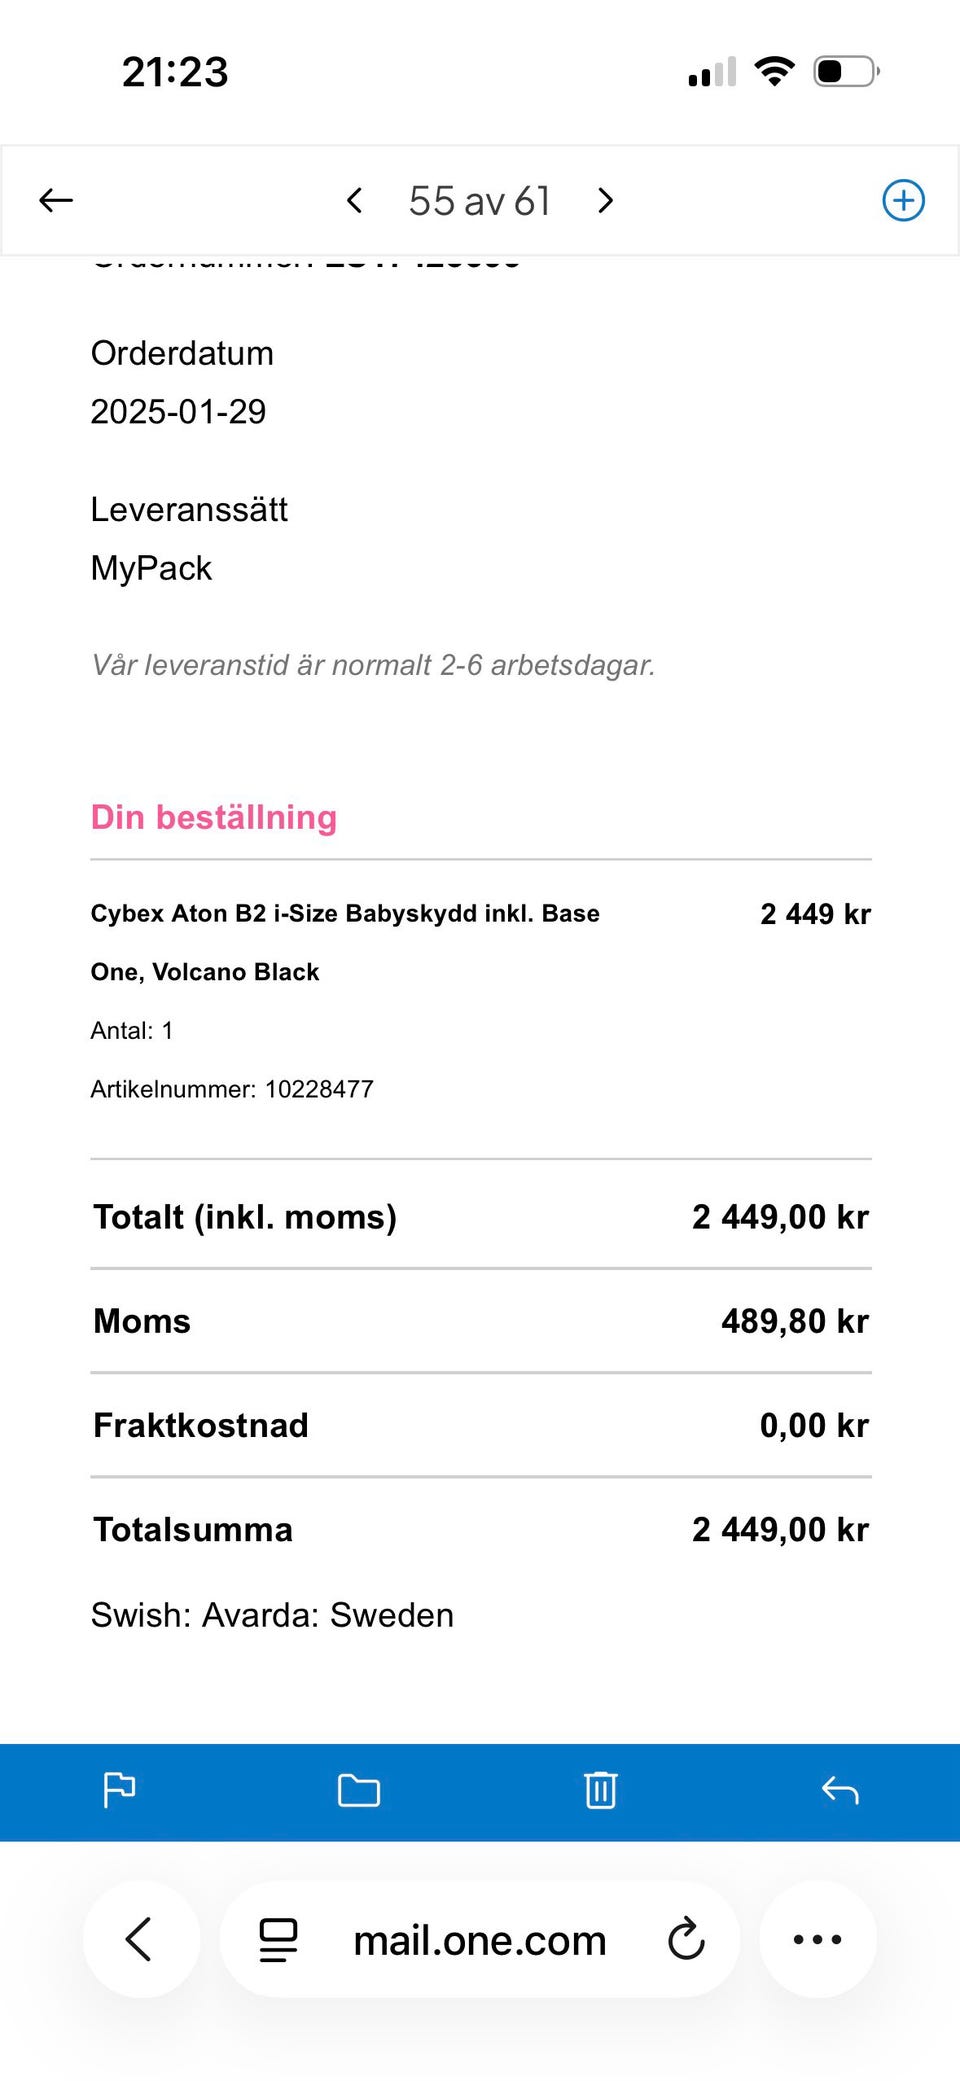
Task: Reply to email with arrow icon
Action: pos(840,1790)
